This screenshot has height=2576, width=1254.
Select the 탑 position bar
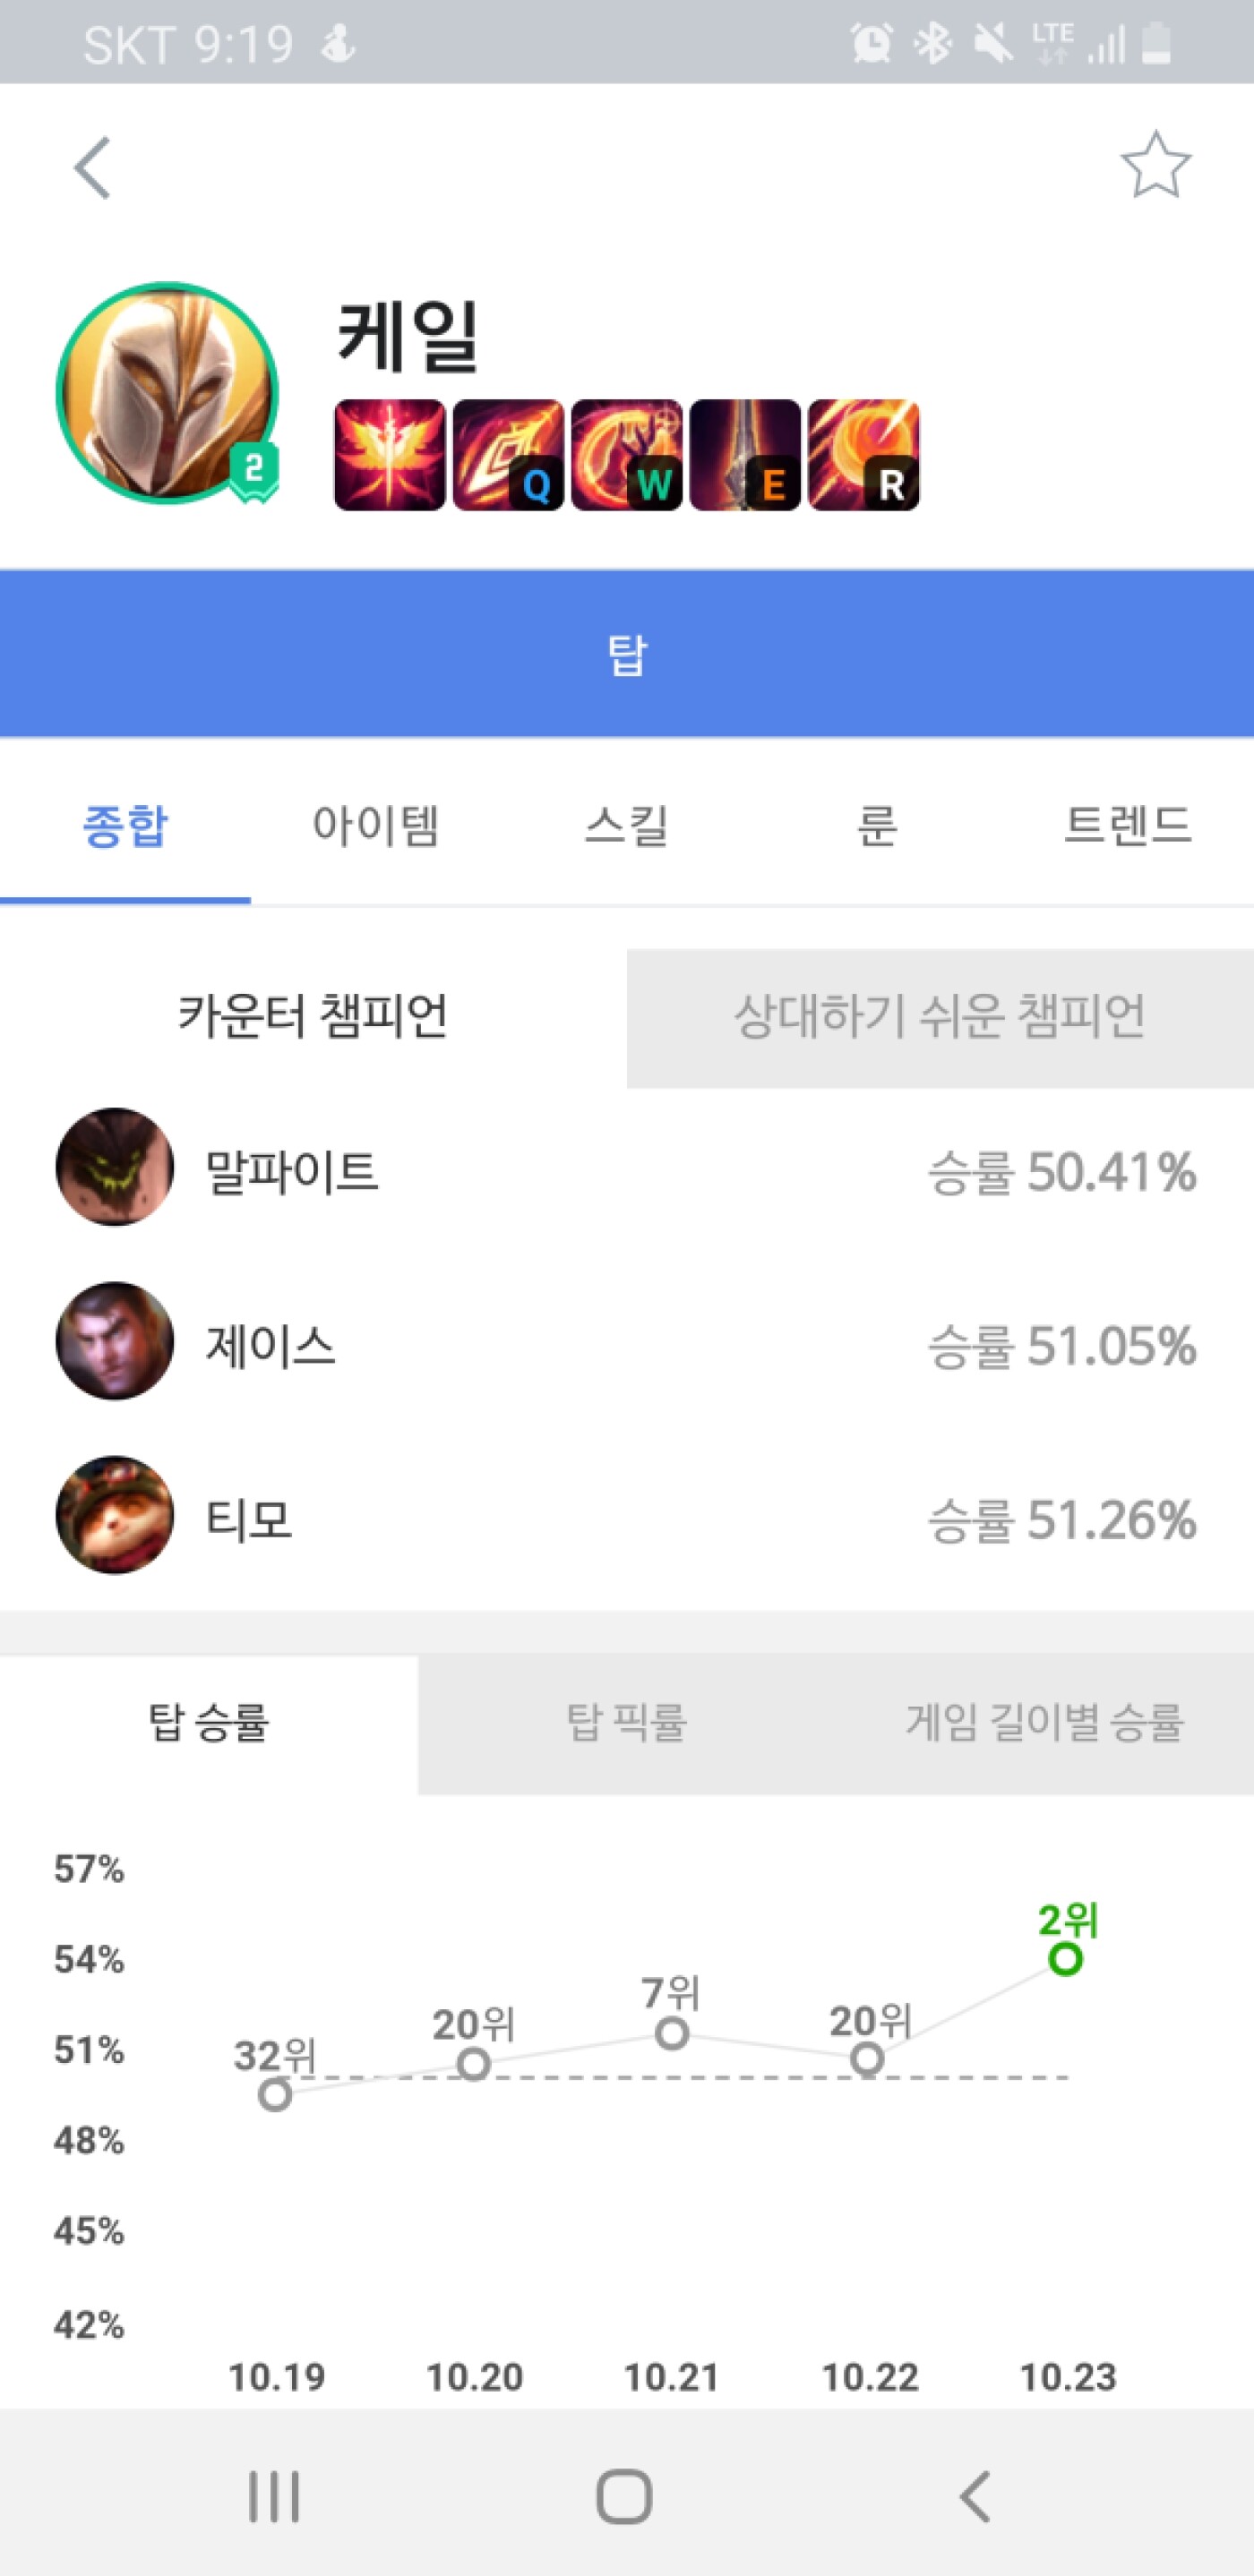click(627, 654)
